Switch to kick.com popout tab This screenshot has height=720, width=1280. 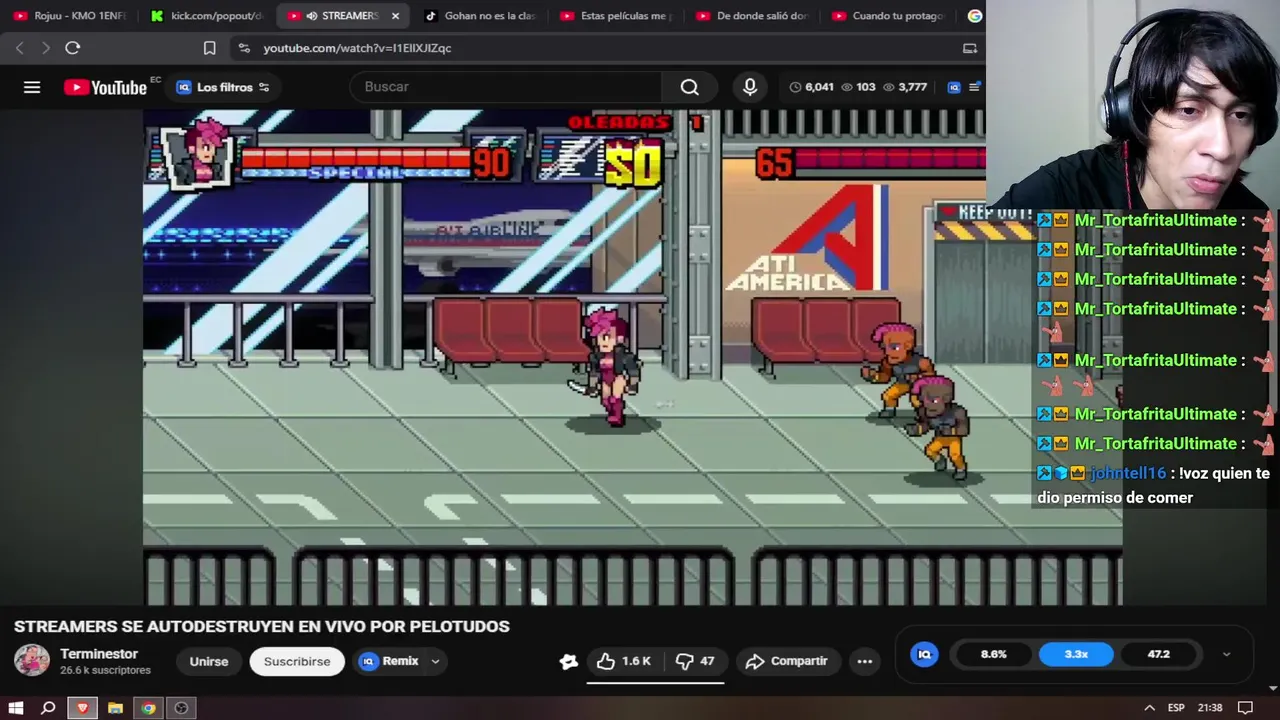pos(207,16)
